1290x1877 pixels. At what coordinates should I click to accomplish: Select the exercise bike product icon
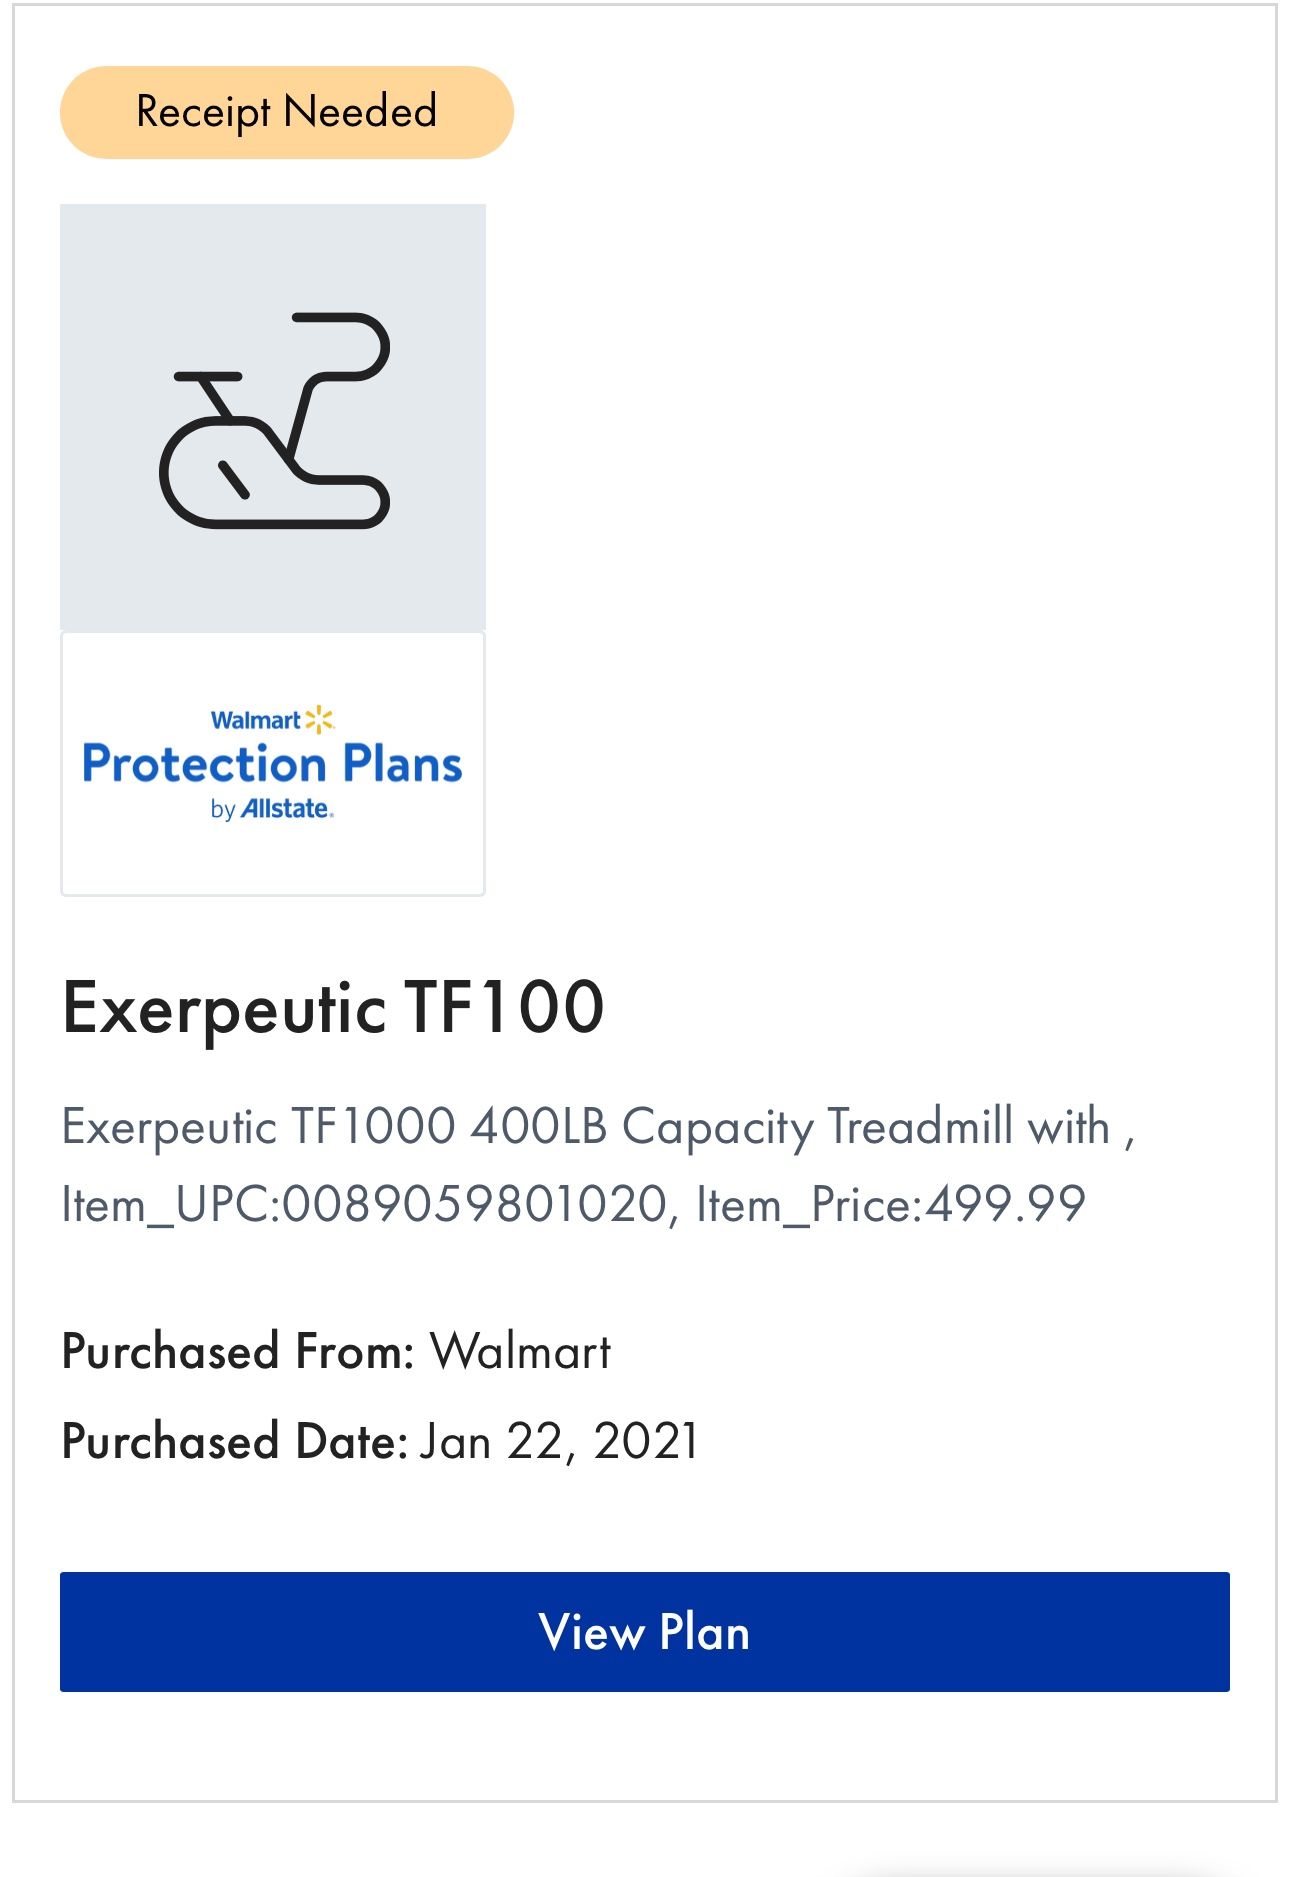pos(274,420)
